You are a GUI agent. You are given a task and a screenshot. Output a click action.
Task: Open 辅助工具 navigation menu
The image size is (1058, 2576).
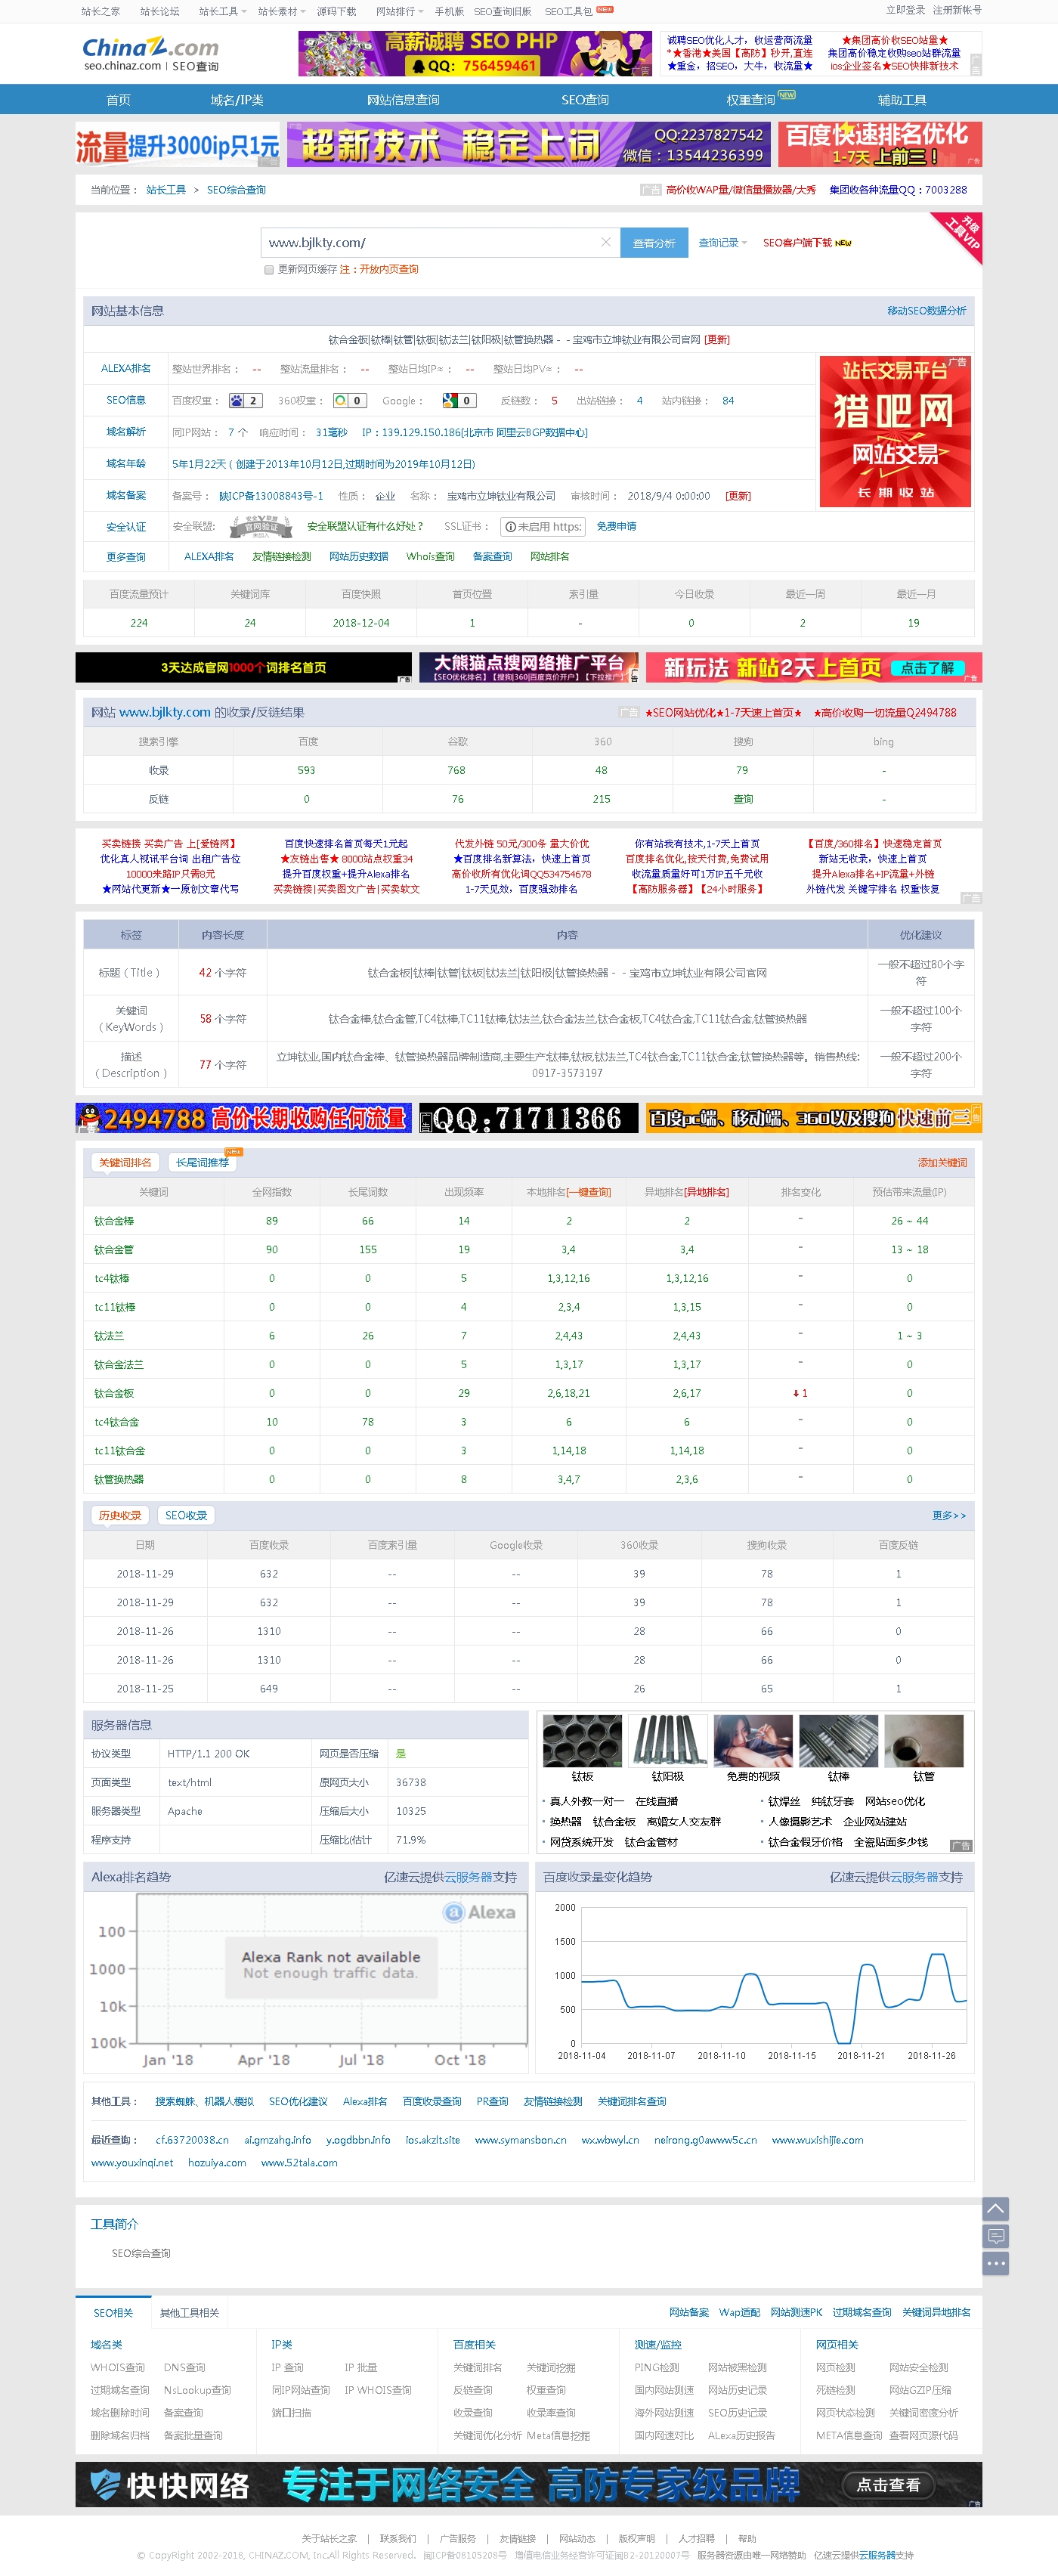[901, 100]
